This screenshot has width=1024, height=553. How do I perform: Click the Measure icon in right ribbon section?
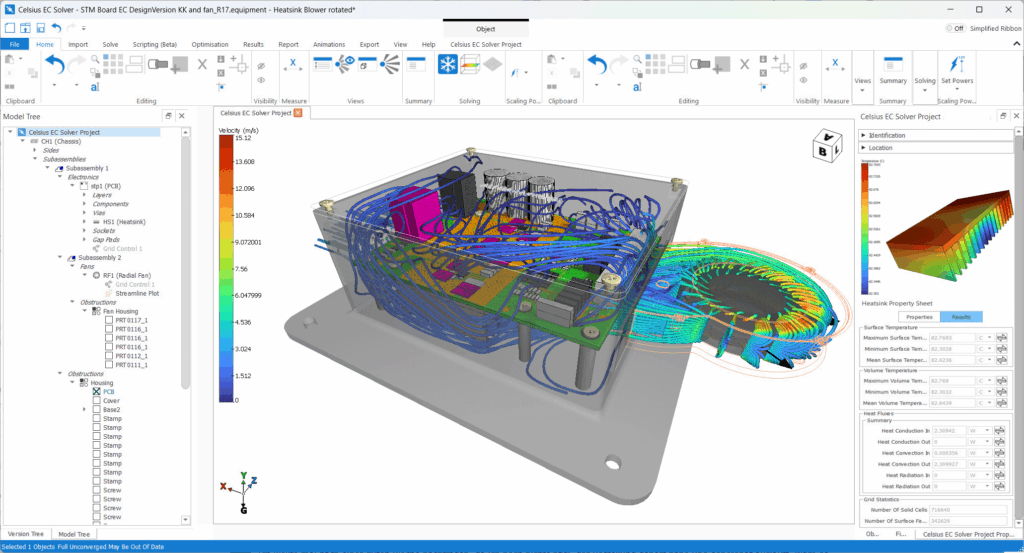835,64
